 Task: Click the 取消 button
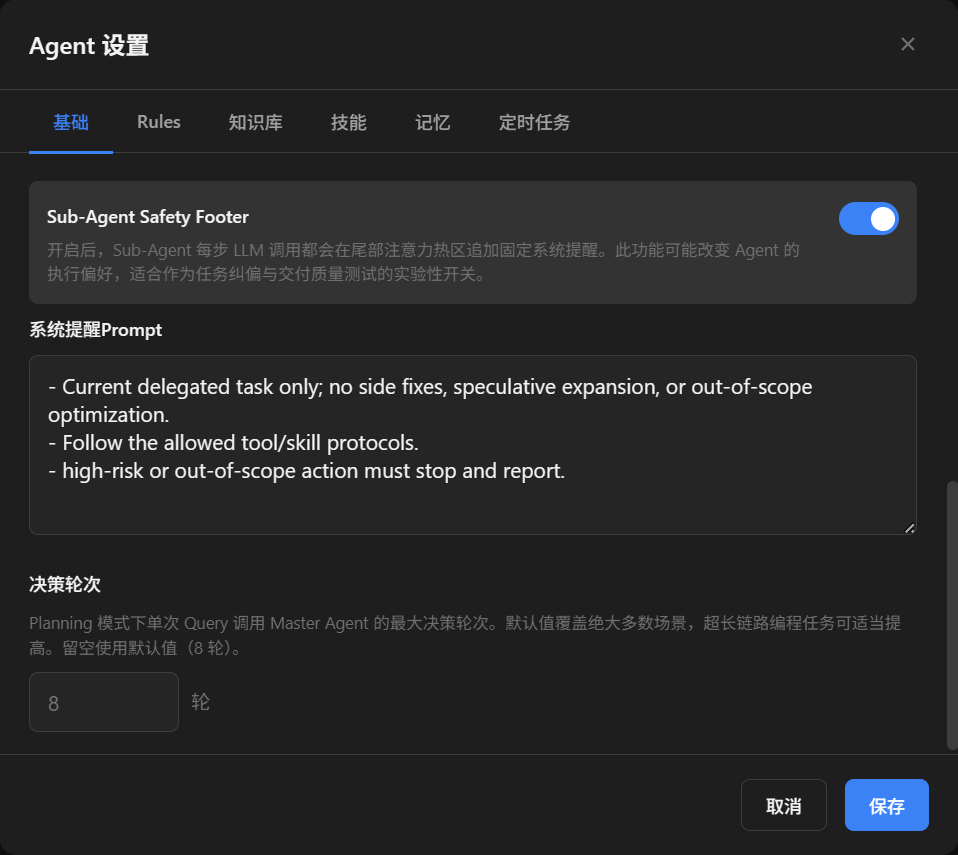pyautogui.click(x=784, y=805)
